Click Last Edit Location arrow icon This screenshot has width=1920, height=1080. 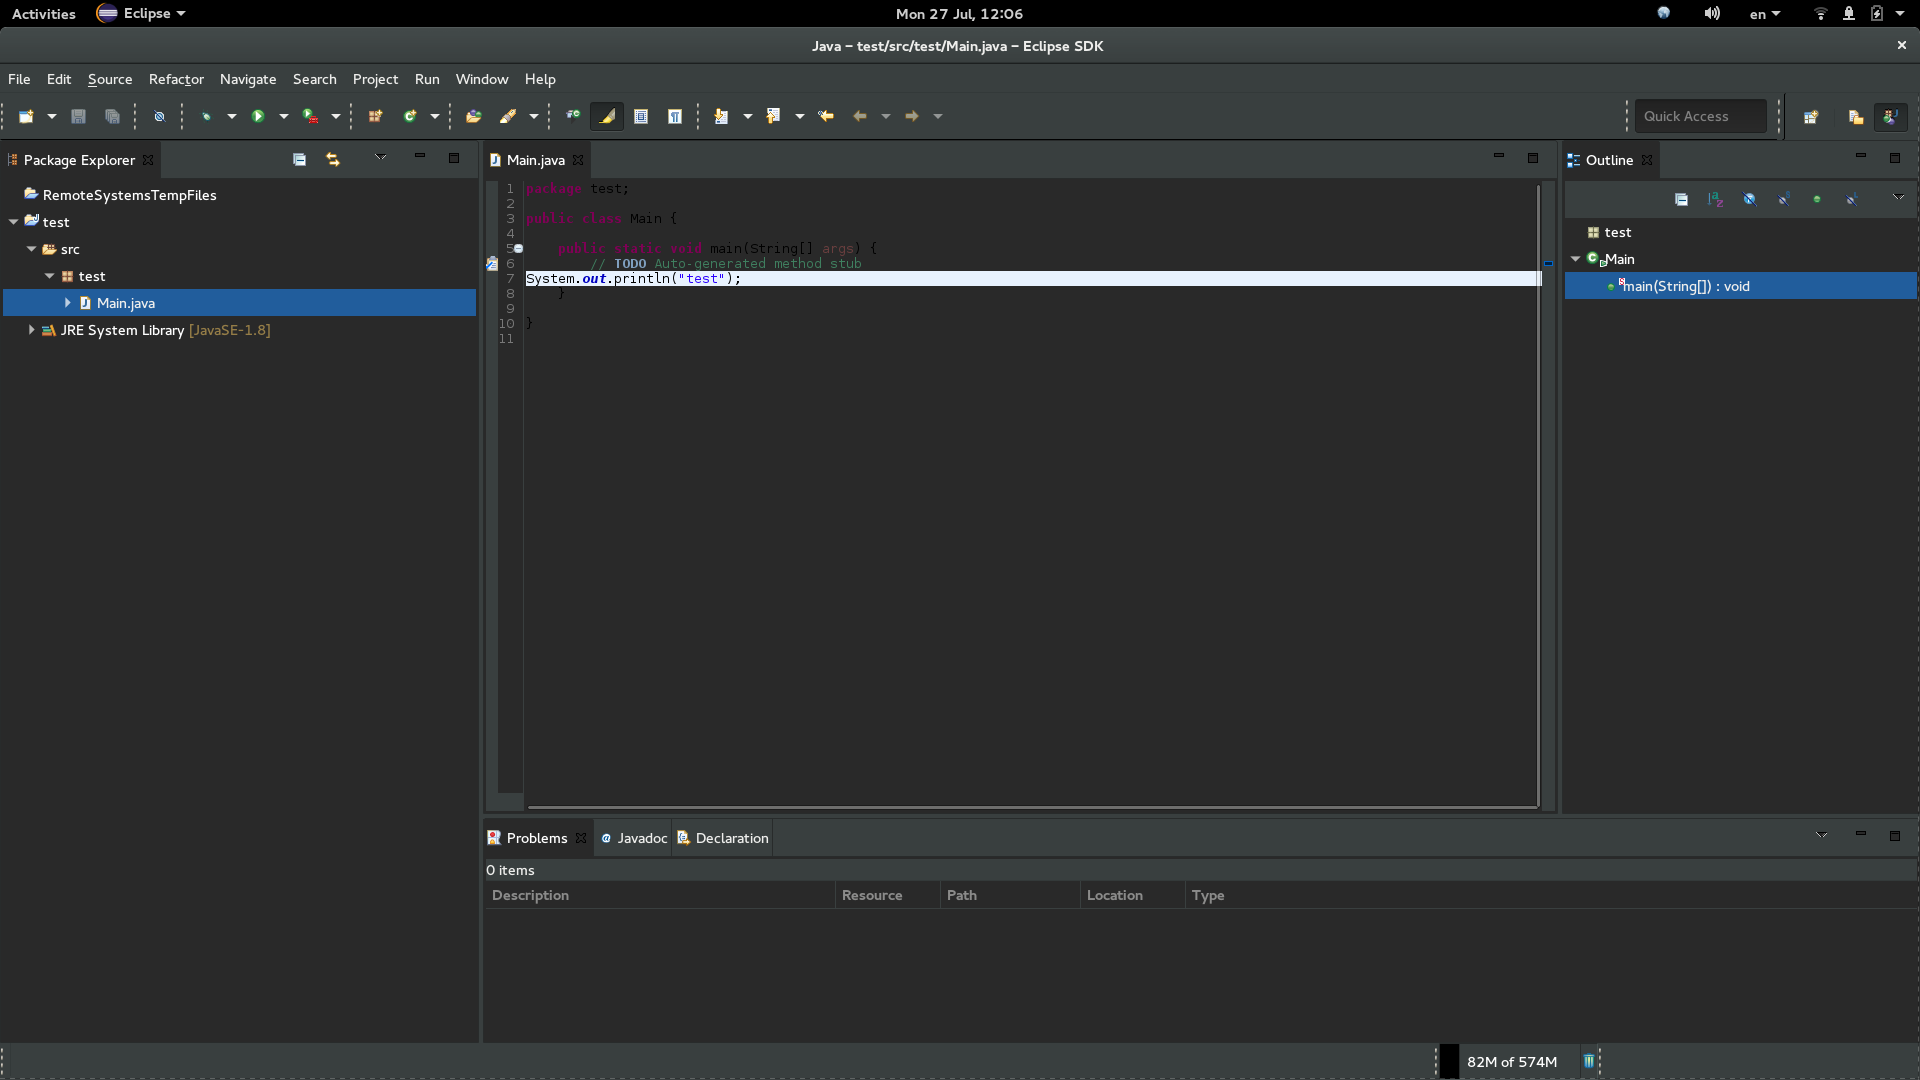[x=826, y=116]
